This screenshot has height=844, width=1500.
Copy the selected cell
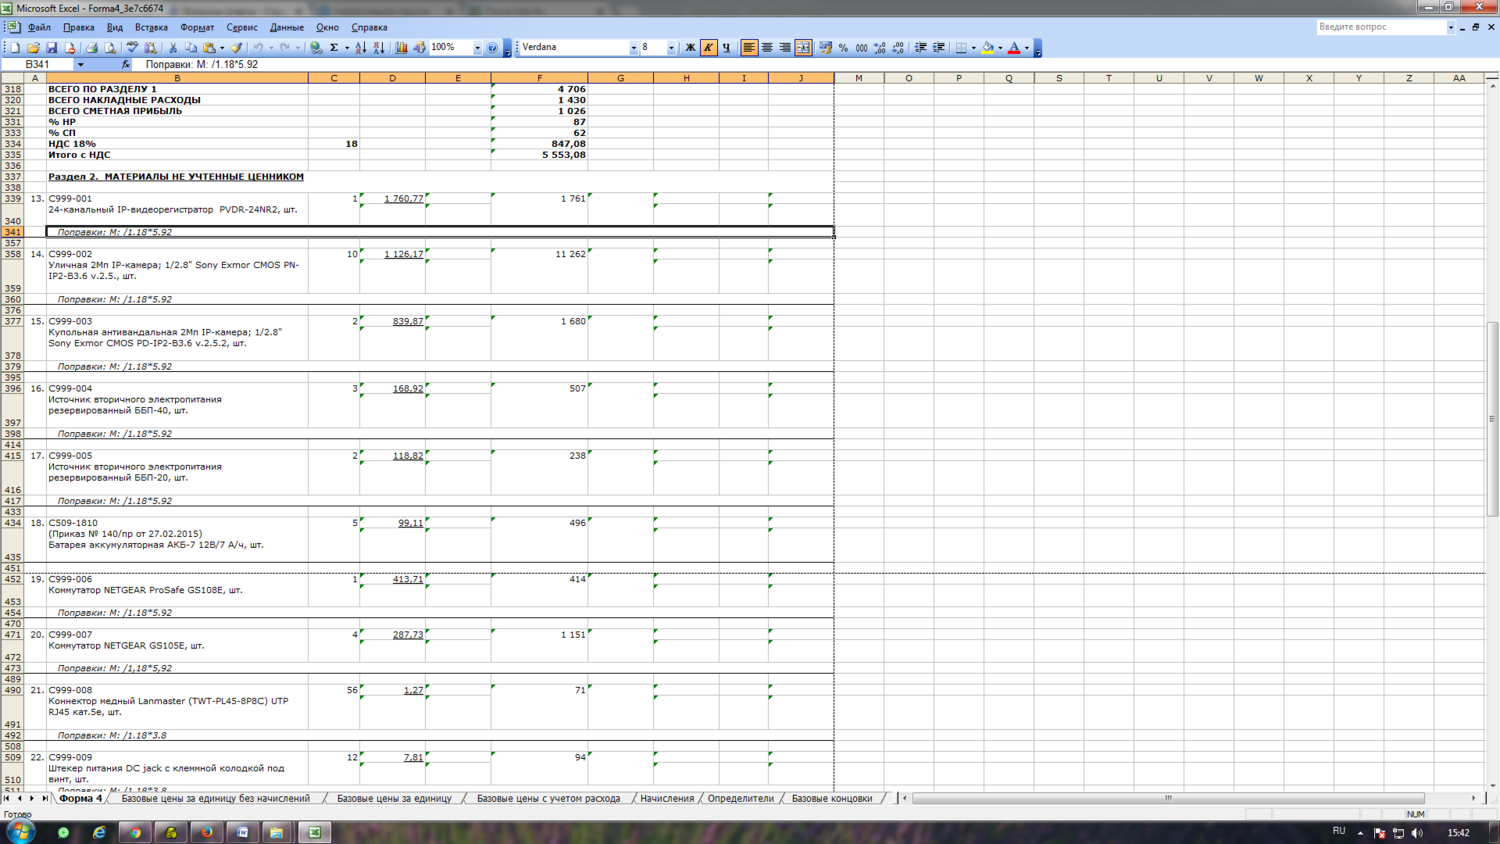[x=191, y=47]
